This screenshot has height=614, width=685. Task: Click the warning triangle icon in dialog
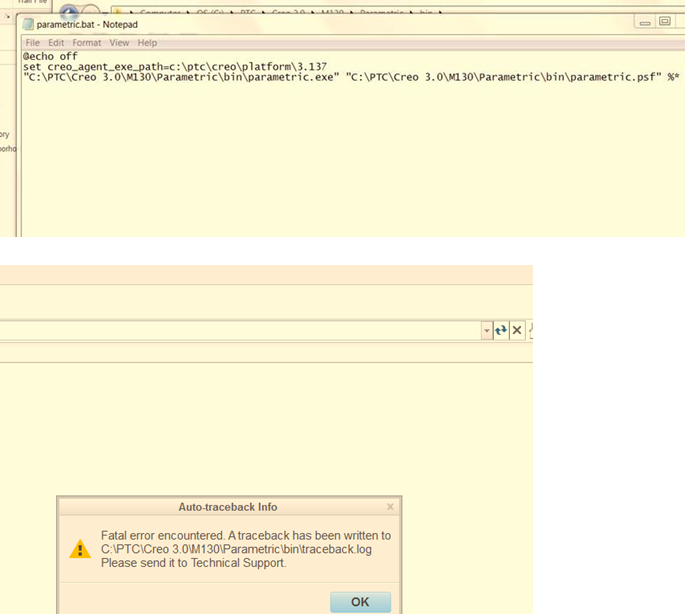click(x=80, y=549)
